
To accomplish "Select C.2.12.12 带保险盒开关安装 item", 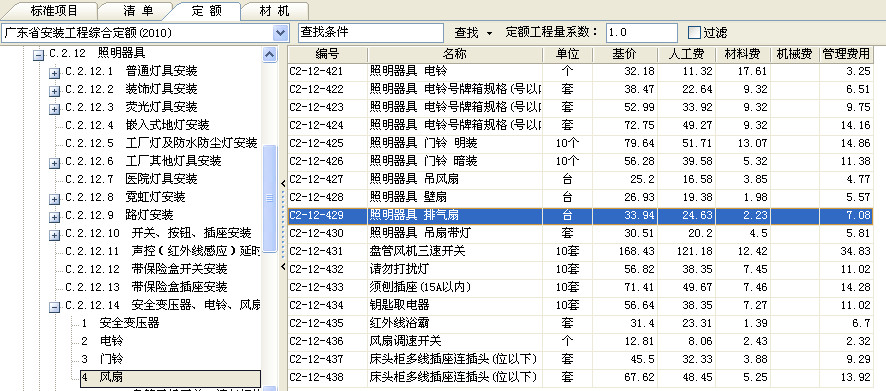I will coord(146,269).
